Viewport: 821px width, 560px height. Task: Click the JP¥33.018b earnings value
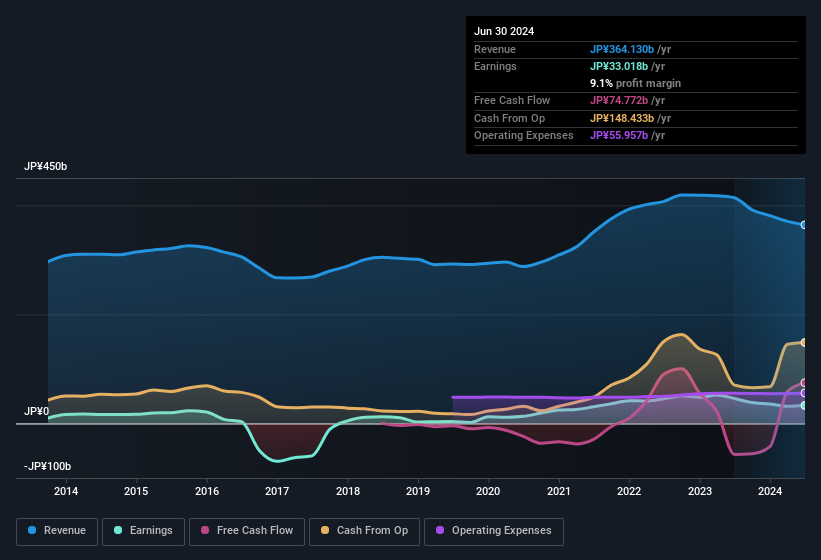tap(619, 66)
